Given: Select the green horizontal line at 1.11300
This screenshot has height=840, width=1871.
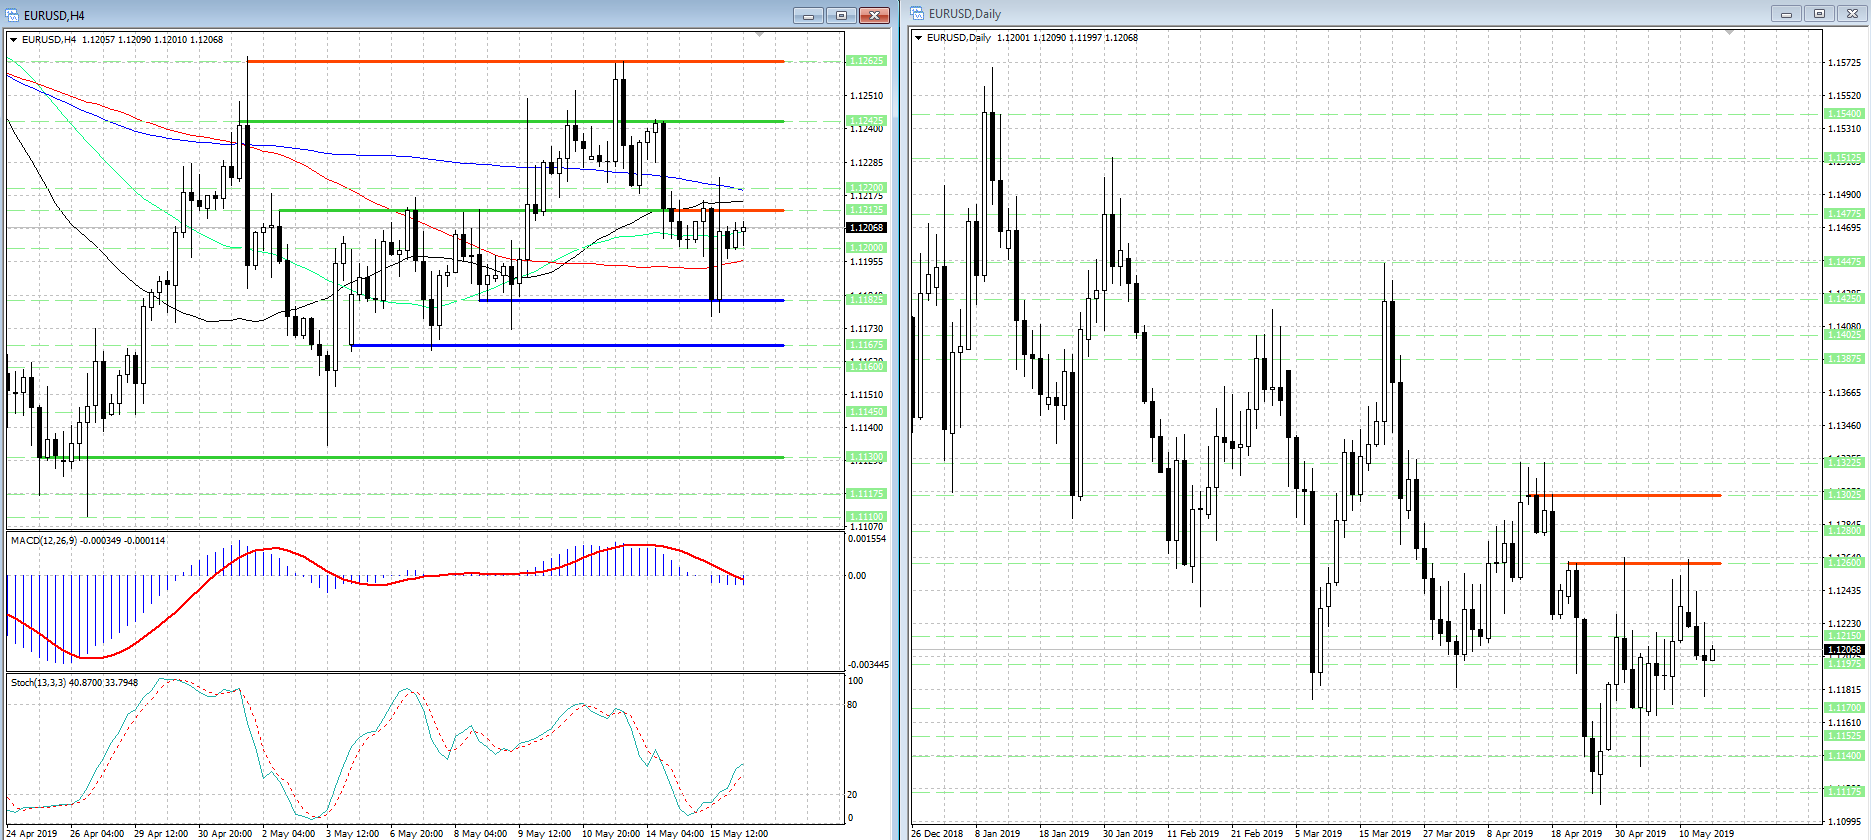Looking at the screenshot, I should [411, 458].
